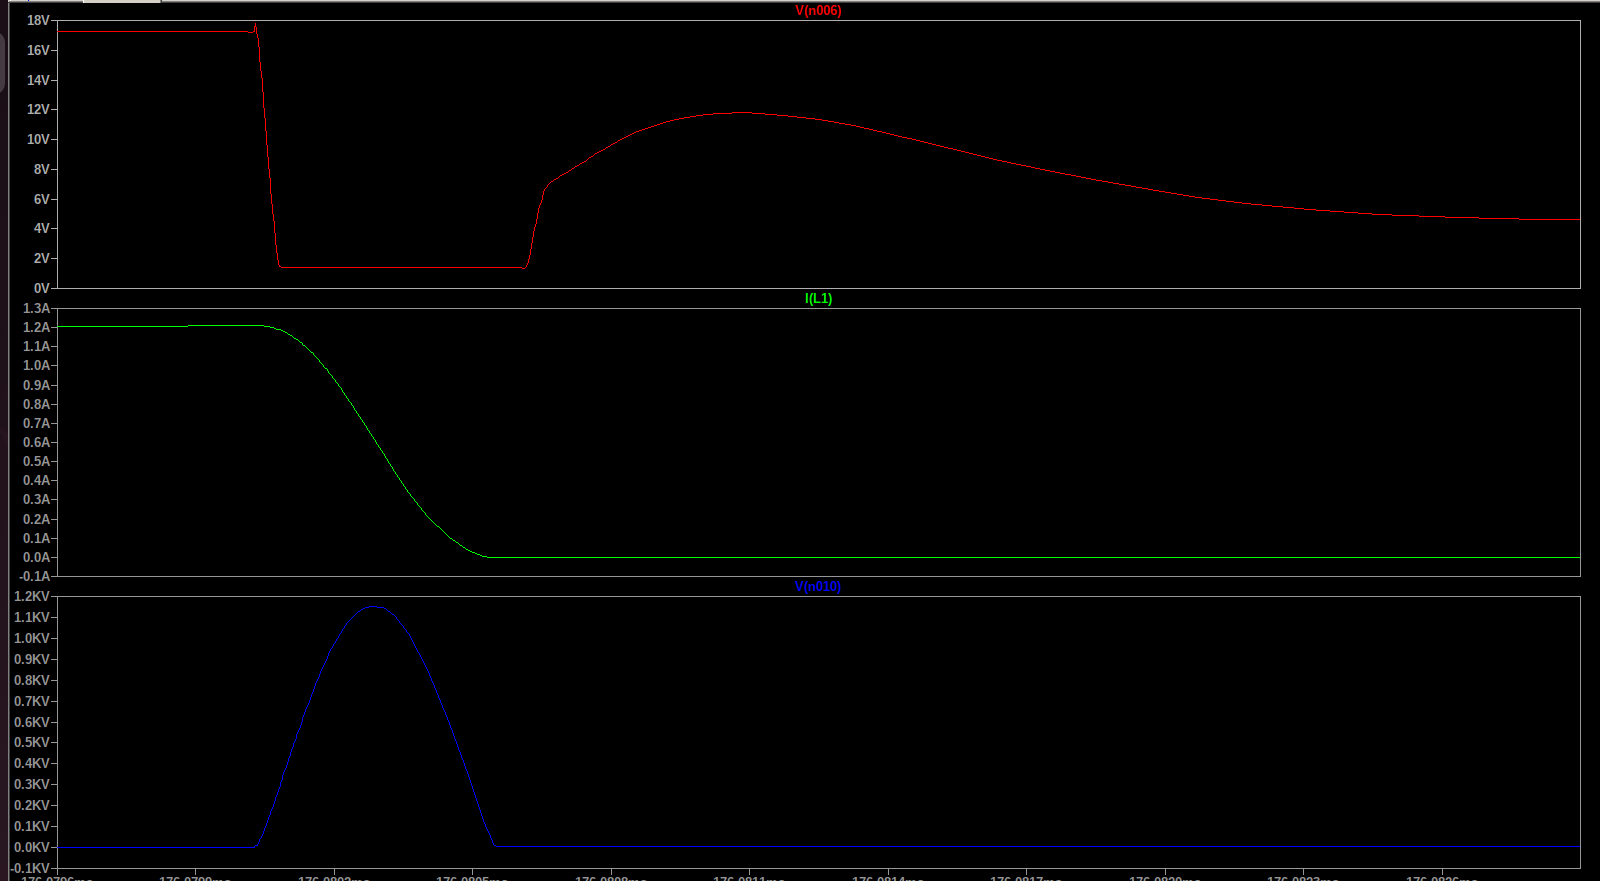Click the 10V axis tick label
Screen dimensions: 1600x881
38,140
